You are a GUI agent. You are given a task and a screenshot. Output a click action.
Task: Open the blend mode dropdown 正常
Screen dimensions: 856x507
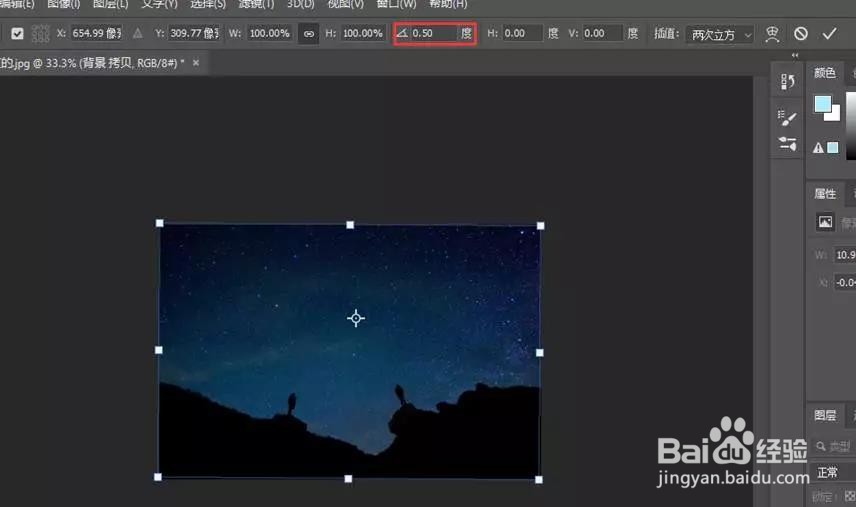[x=833, y=472]
